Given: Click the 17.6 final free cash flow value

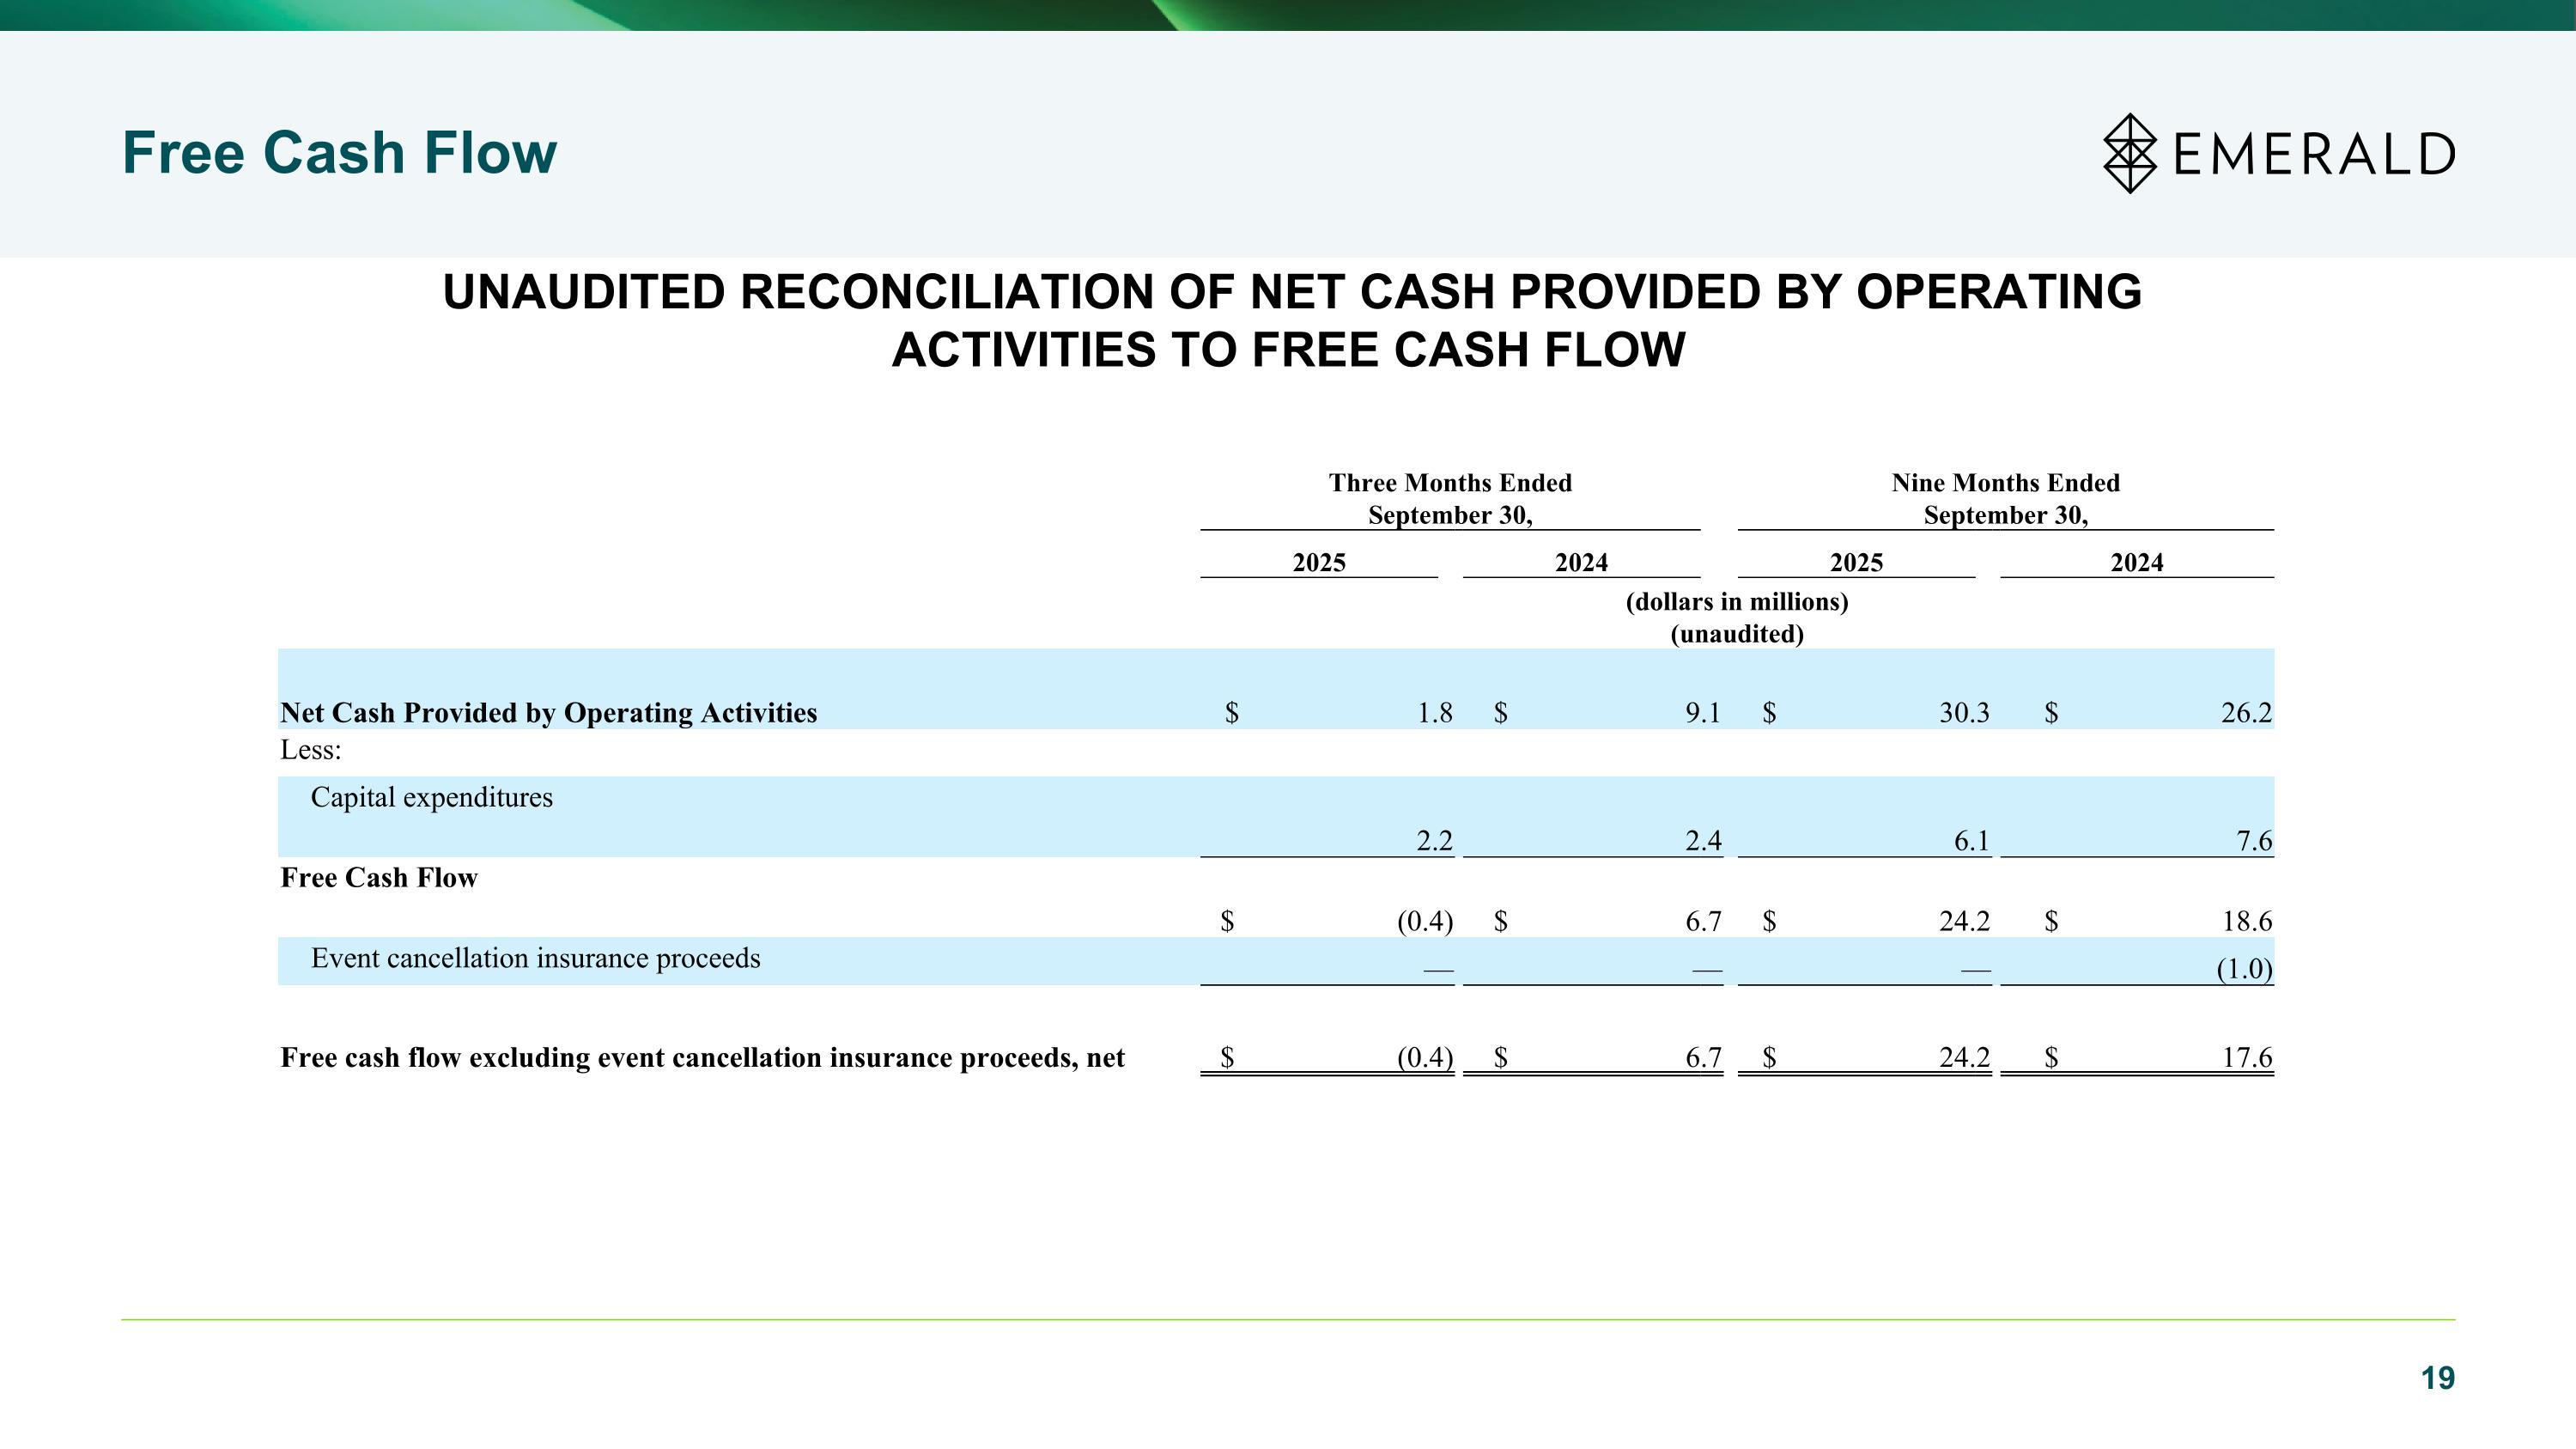Looking at the screenshot, I should [2246, 1057].
